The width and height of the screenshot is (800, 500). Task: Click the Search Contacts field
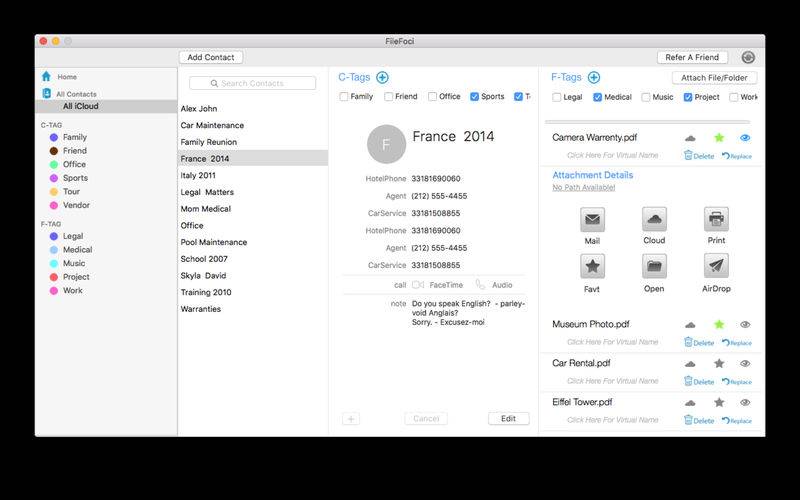coord(252,83)
